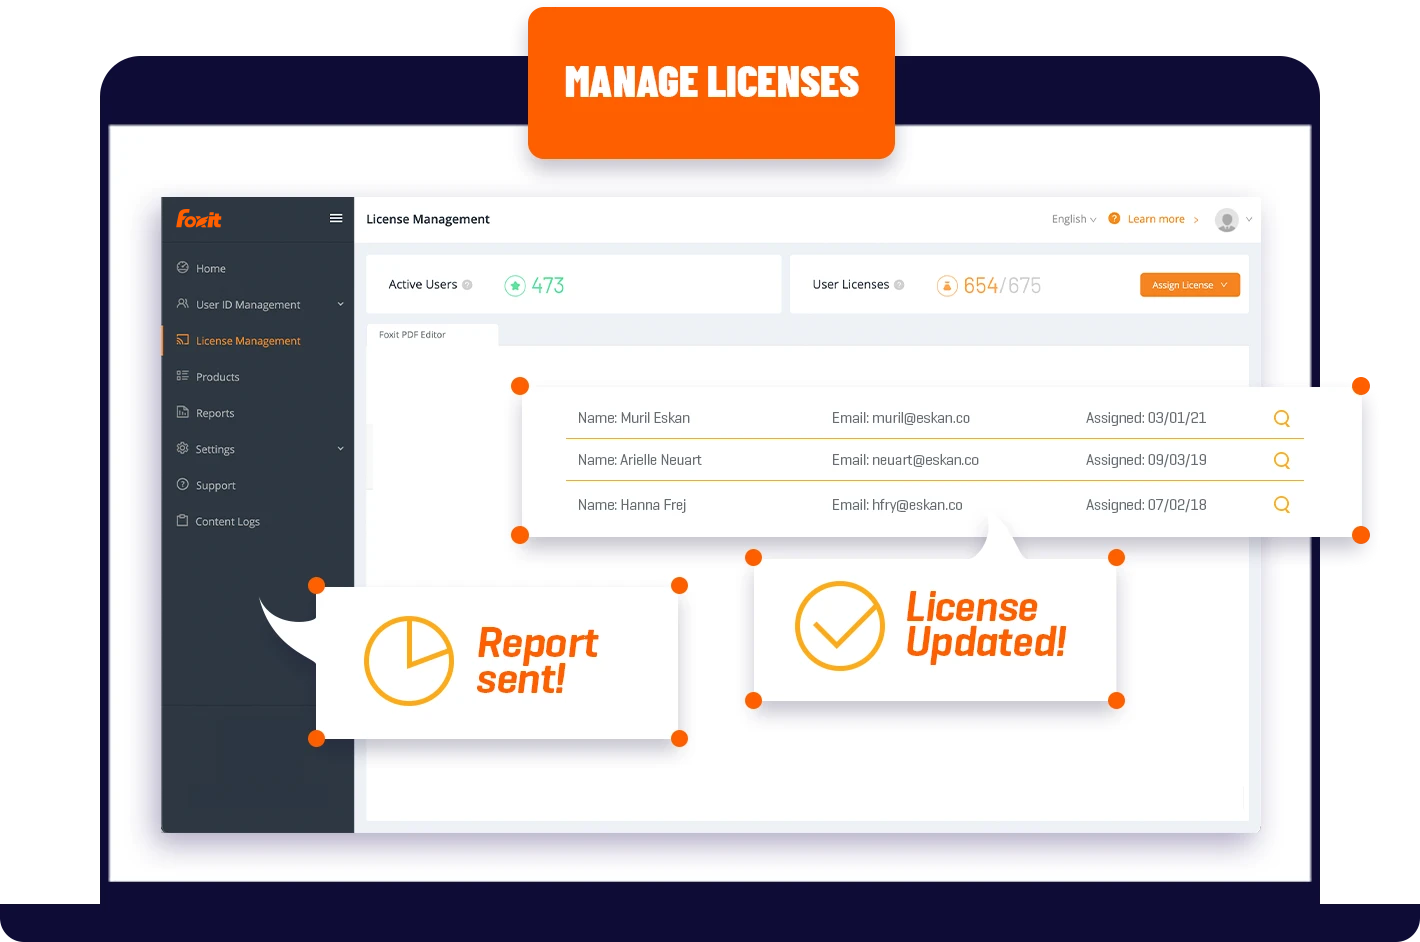This screenshot has height=942, width=1420.
Task: Click the search icon for Arielle Neuart
Action: 1281,461
